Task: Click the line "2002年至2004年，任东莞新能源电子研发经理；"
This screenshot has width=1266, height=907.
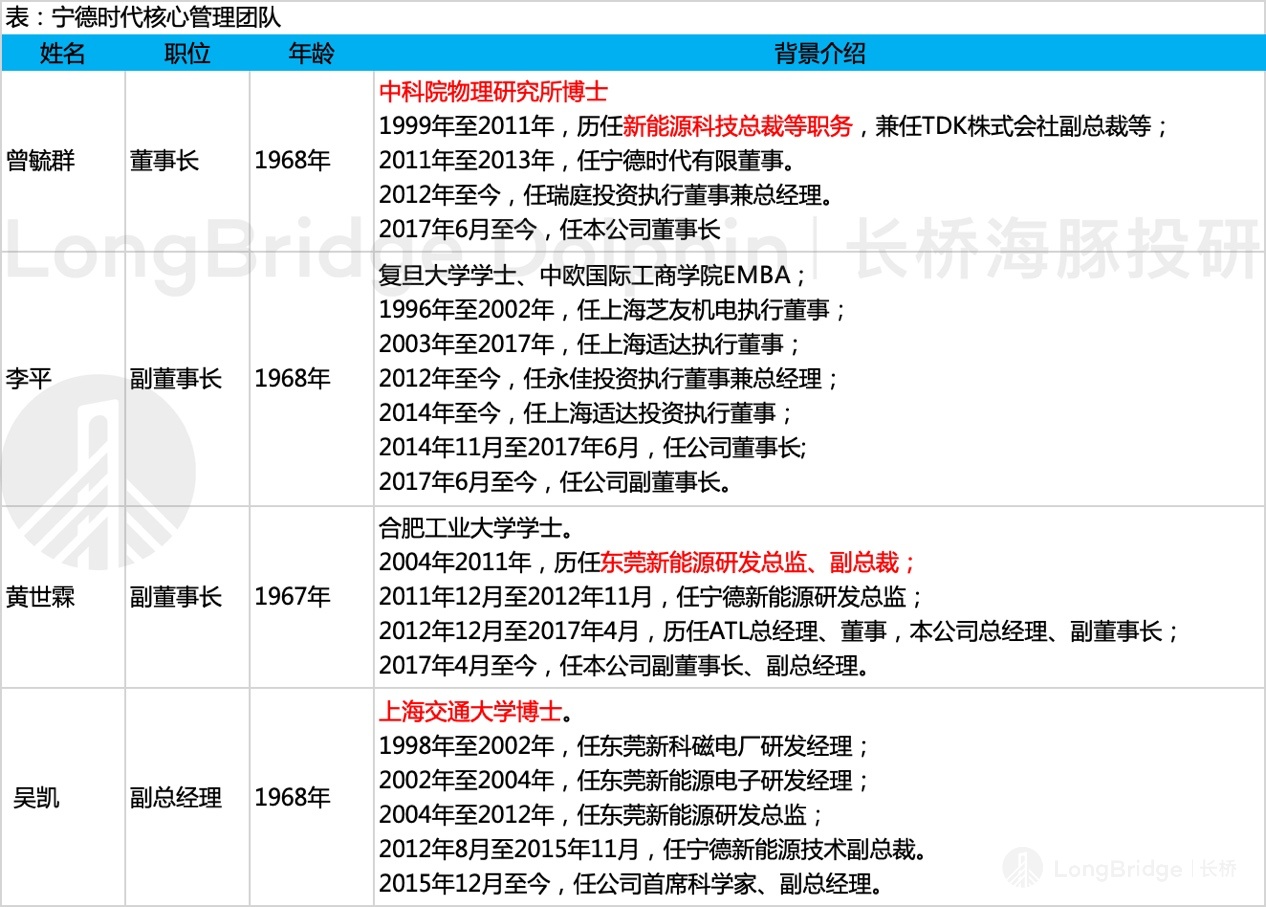Action: [625, 781]
